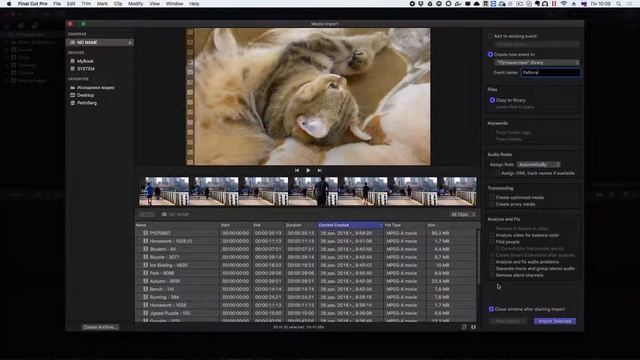Open the File menu
640x360 pixels.
(x=57, y=4)
